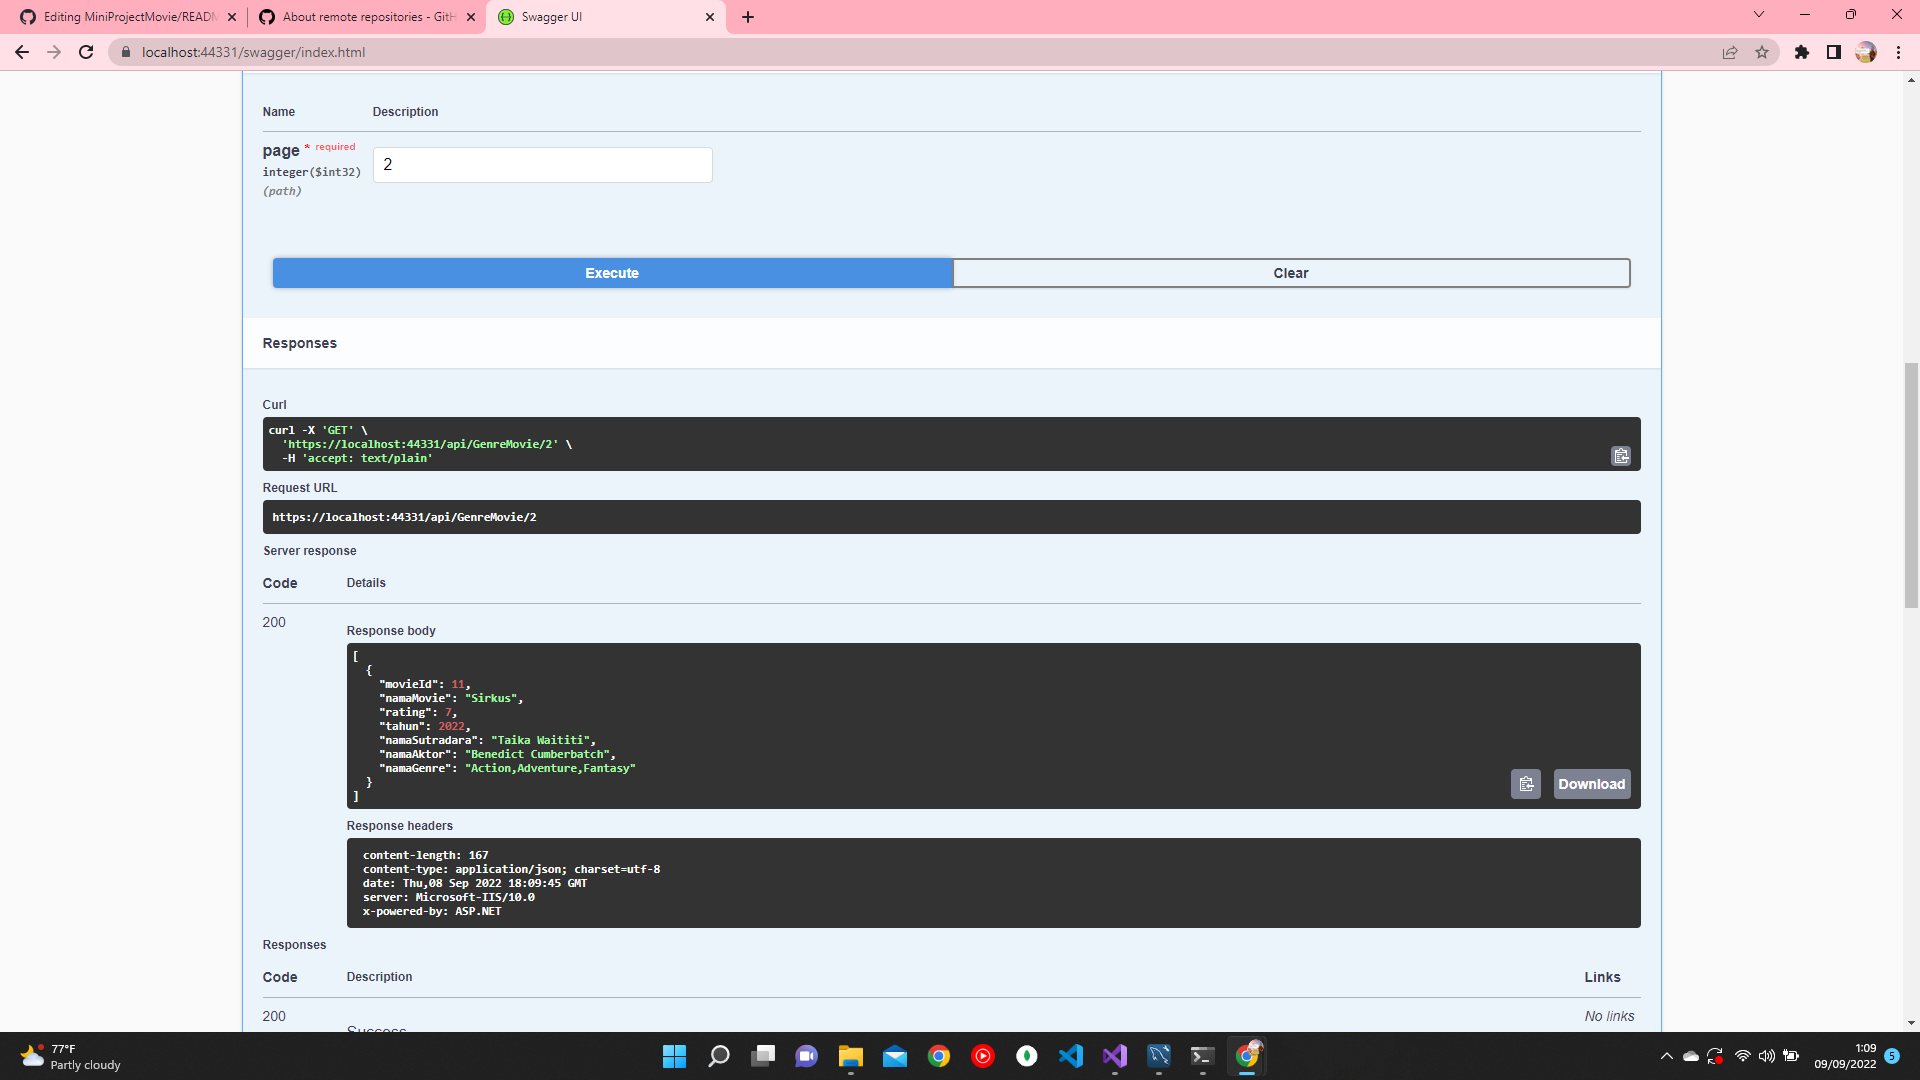The width and height of the screenshot is (1920, 1080).
Task: Go forward in browser history
Action: click(54, 52)
